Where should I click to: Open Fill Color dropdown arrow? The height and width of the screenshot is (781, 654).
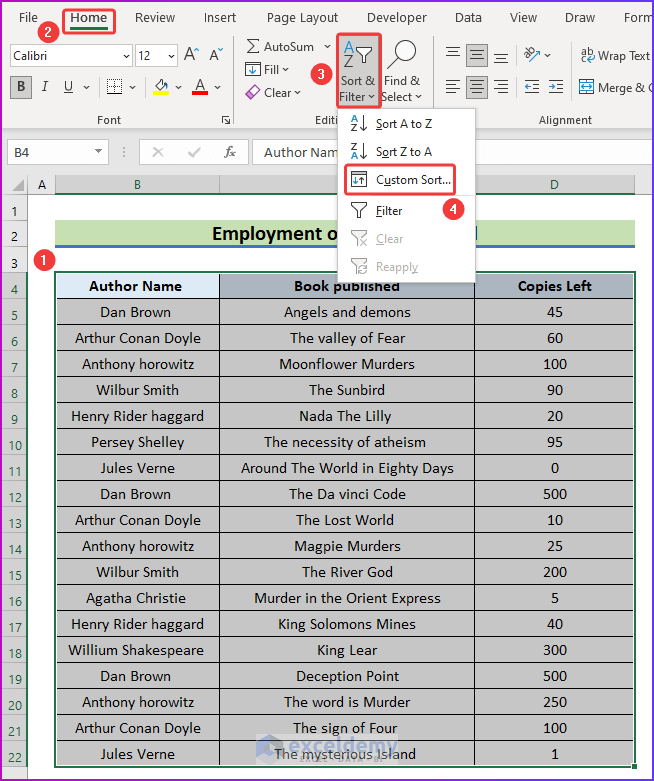[x=179, y=88]
